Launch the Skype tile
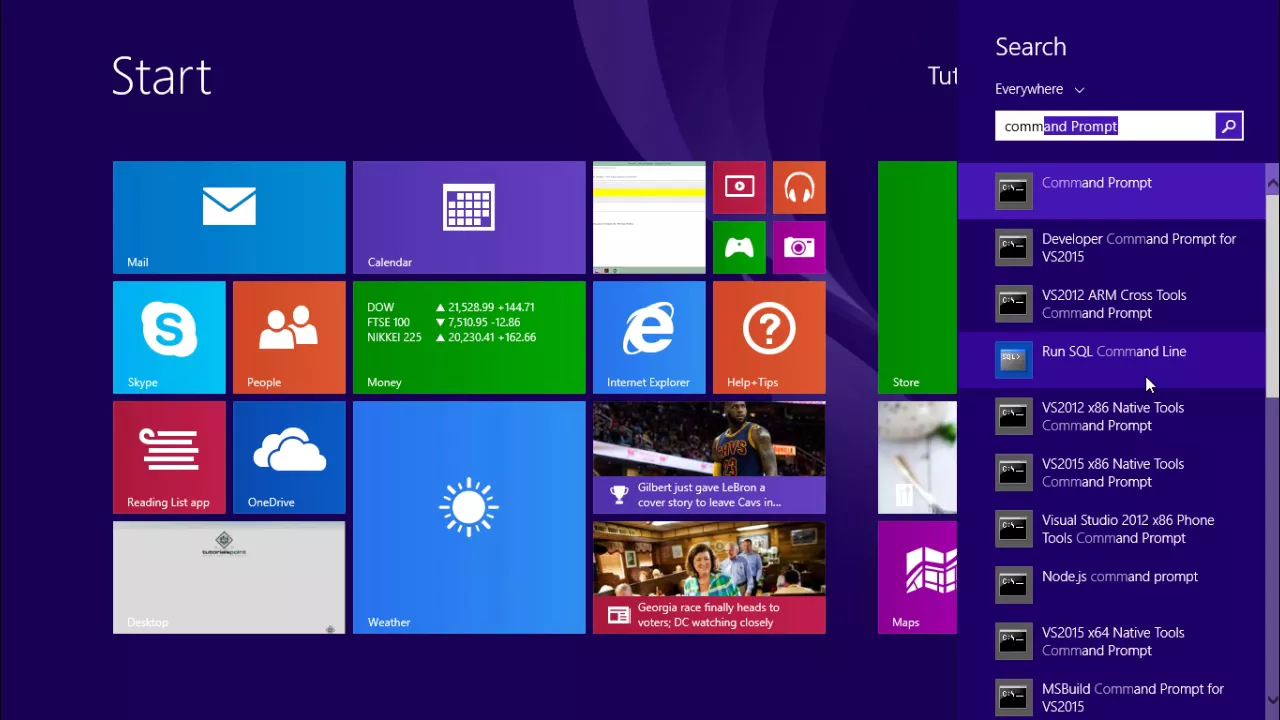 click(x=169, y=337)
